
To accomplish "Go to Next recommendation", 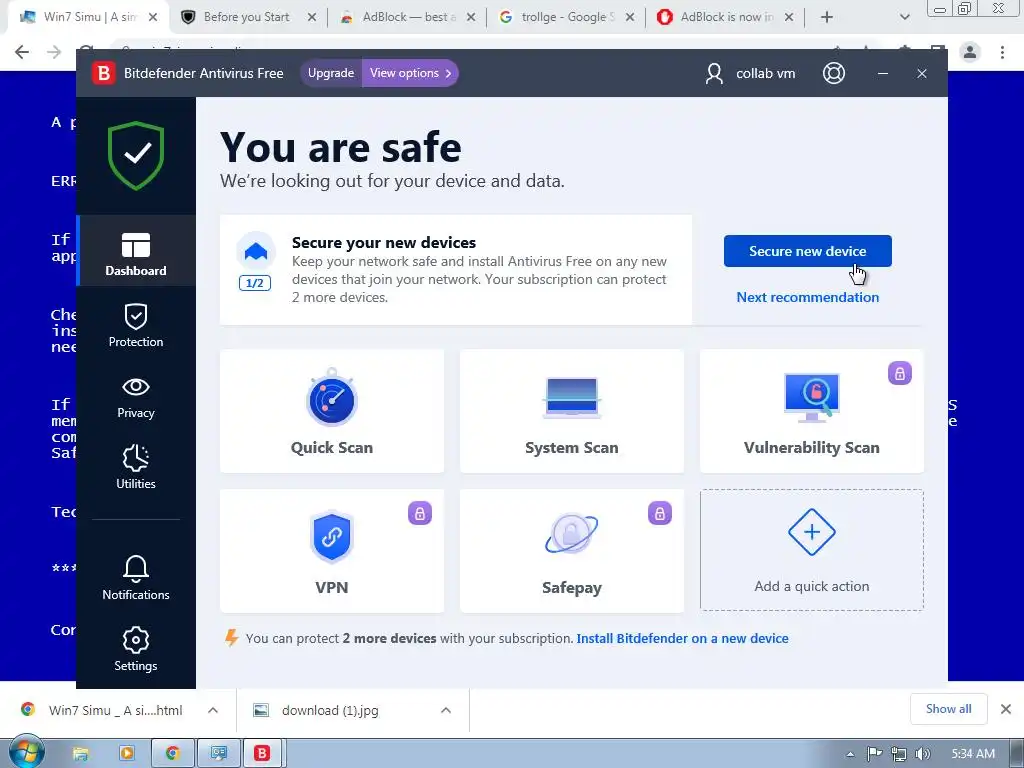I will coord(807,297).
